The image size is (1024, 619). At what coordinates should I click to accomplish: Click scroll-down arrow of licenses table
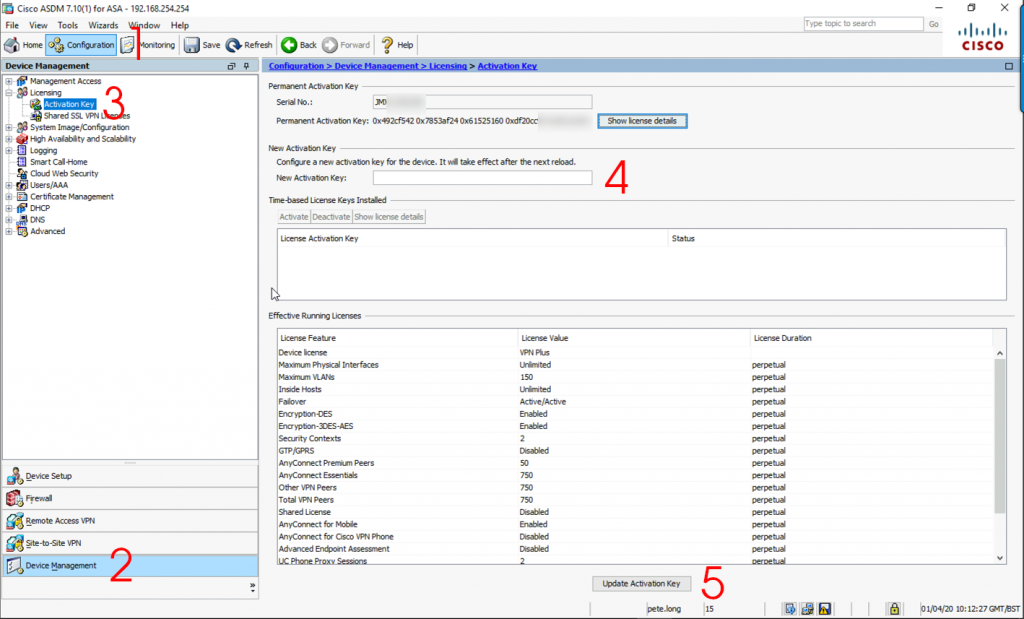(1000, 558)
